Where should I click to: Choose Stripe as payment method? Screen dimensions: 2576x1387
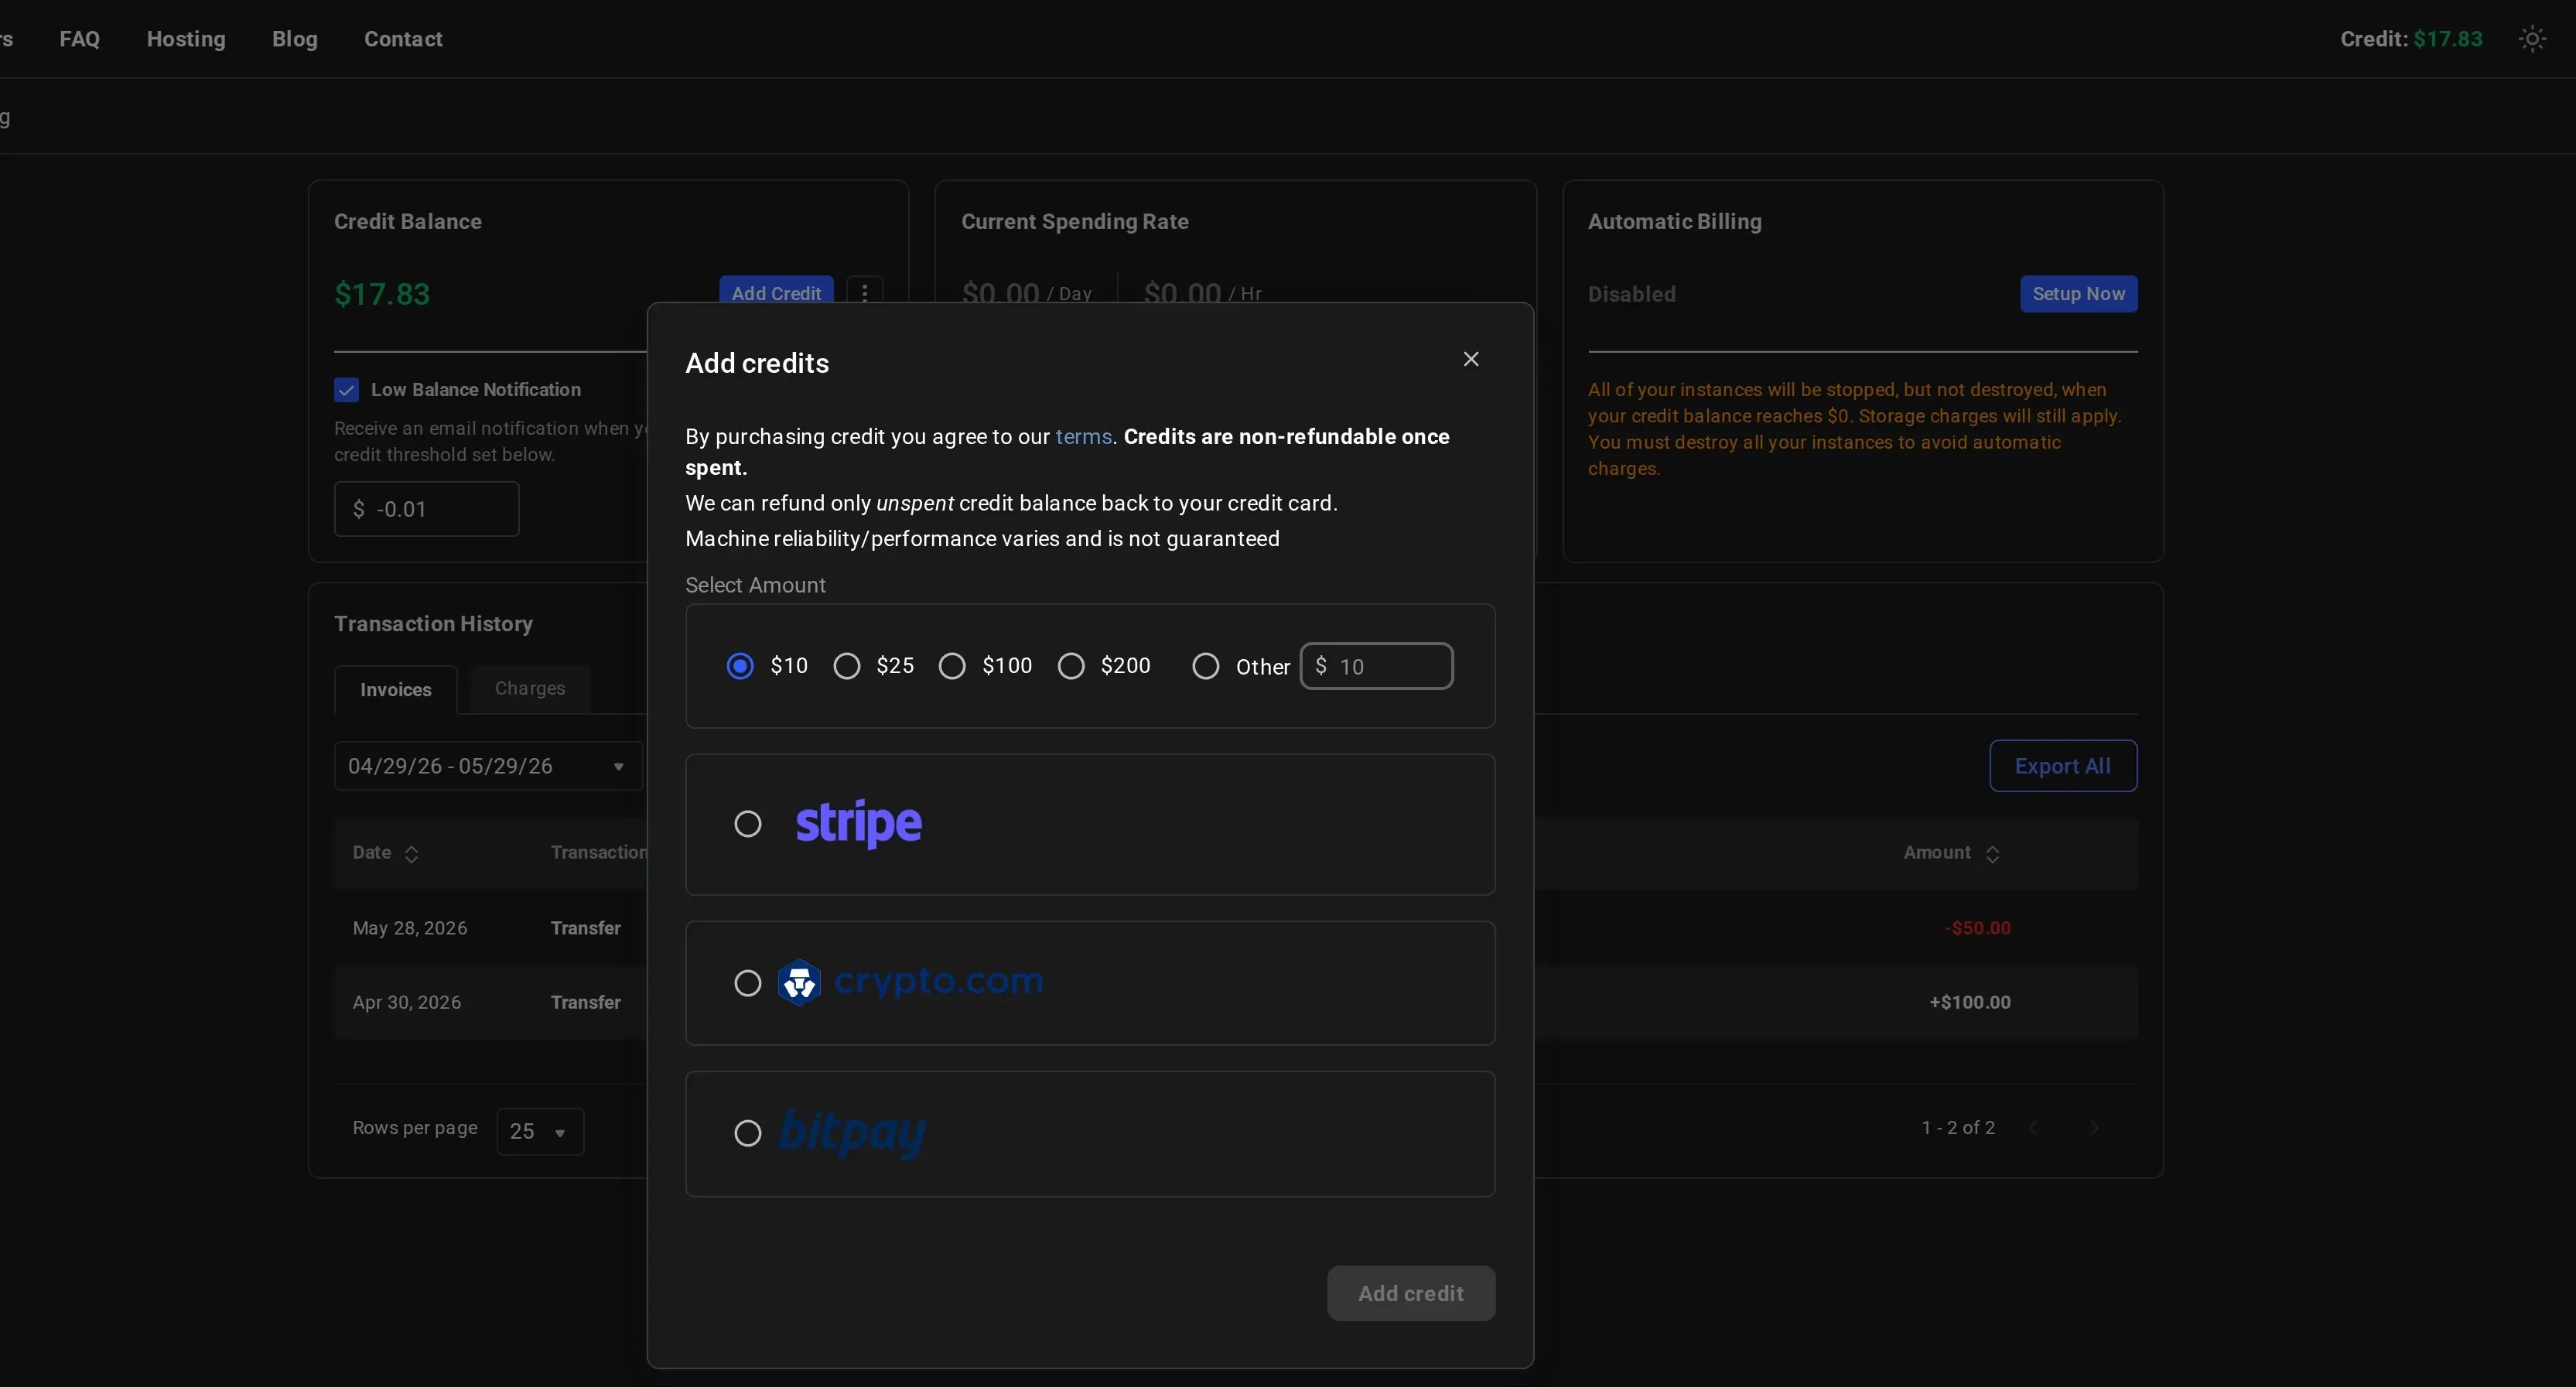pyautogui.click(x=748, y=824)
